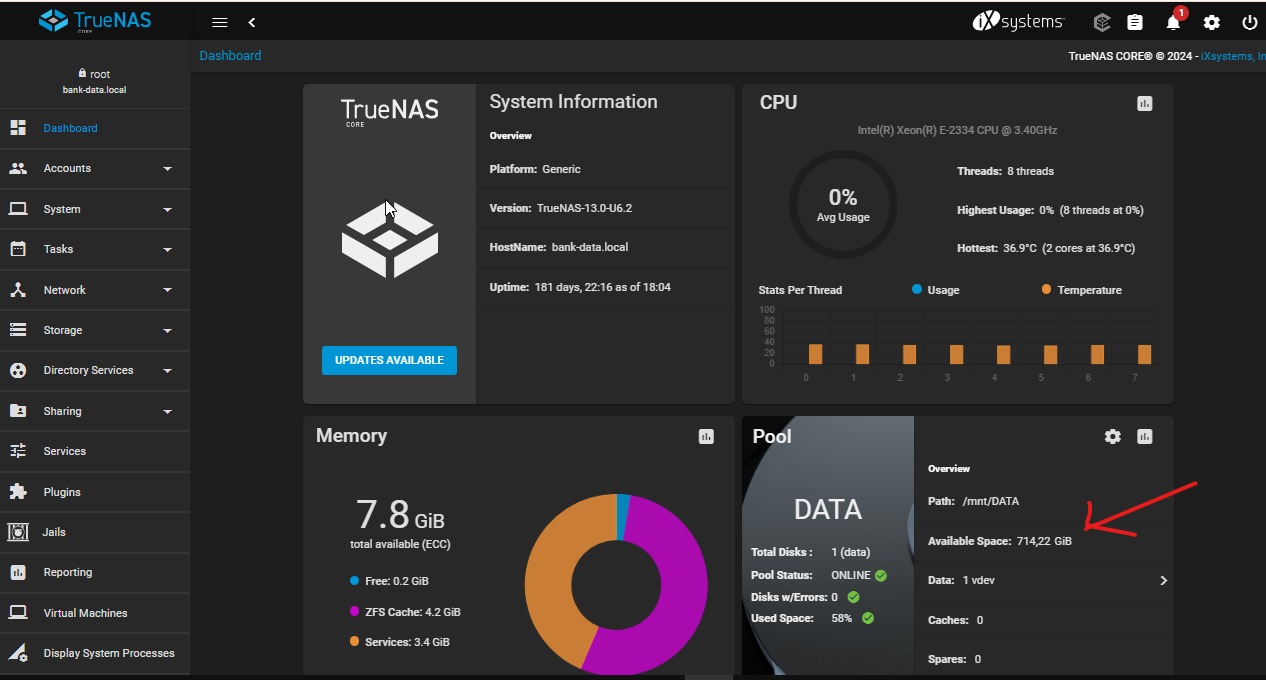Screen dimensions: 1266x680
Task: Click the Updates Available button
Action: pyautogui.click(x=389, y=360)
